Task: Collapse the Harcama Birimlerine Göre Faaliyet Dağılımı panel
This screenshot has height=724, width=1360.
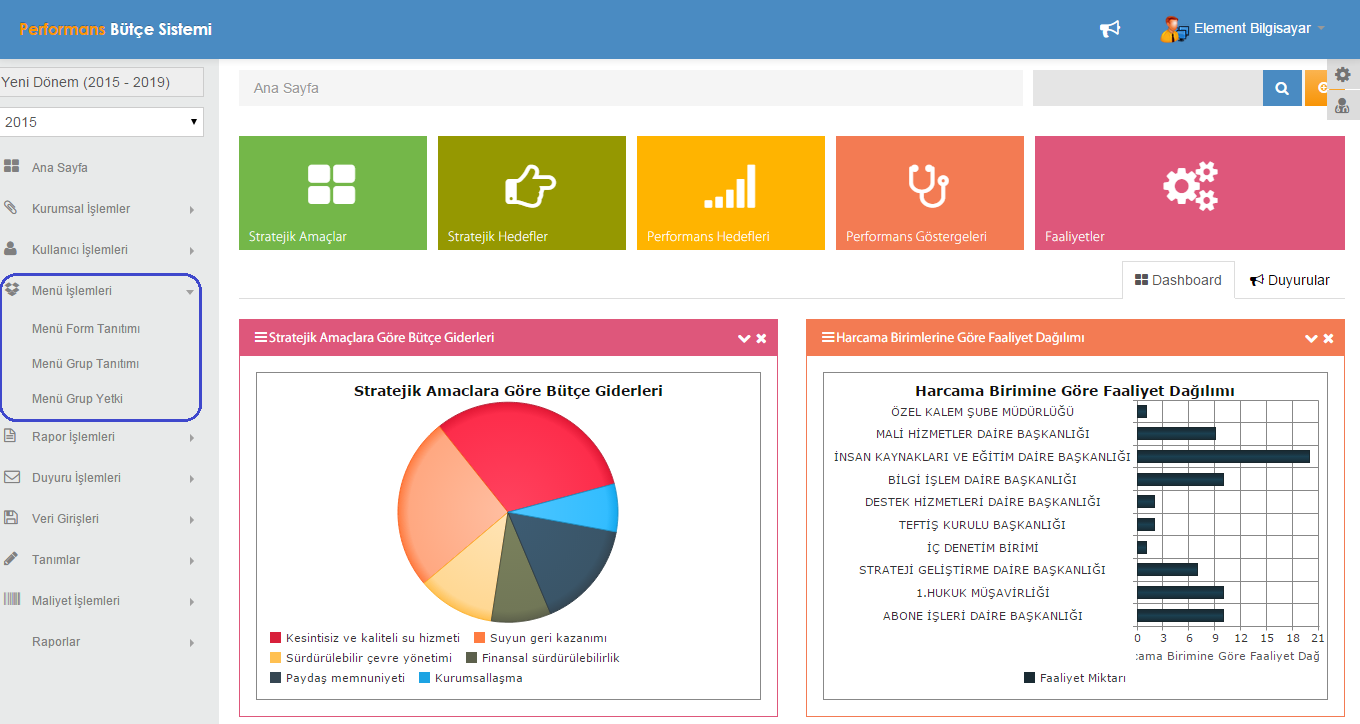Action: click(x=1311, y=339)
